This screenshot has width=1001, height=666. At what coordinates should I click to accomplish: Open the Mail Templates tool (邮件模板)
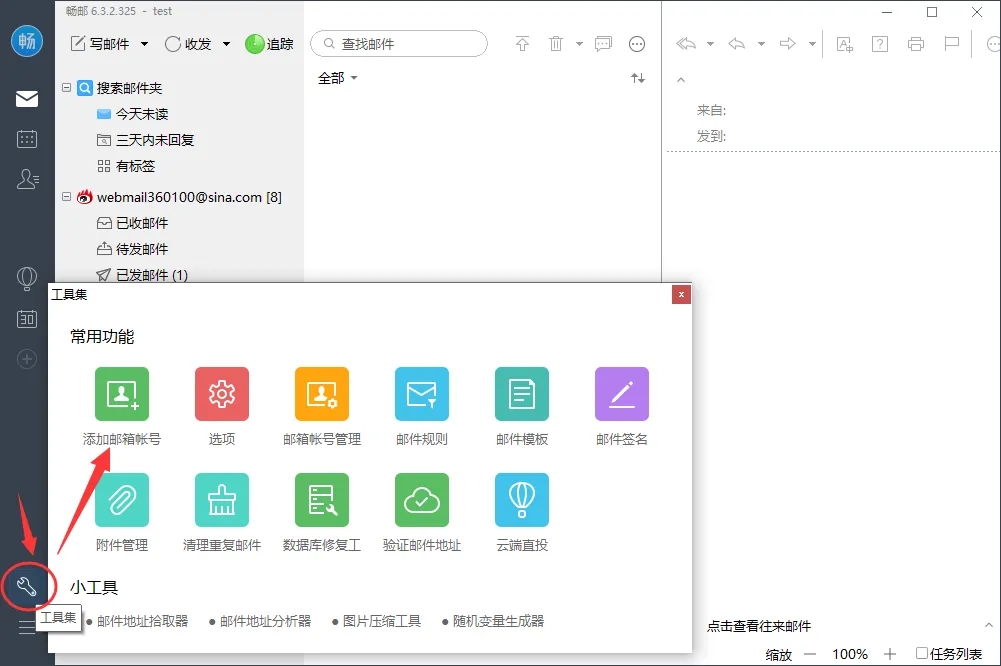(521, 394)
